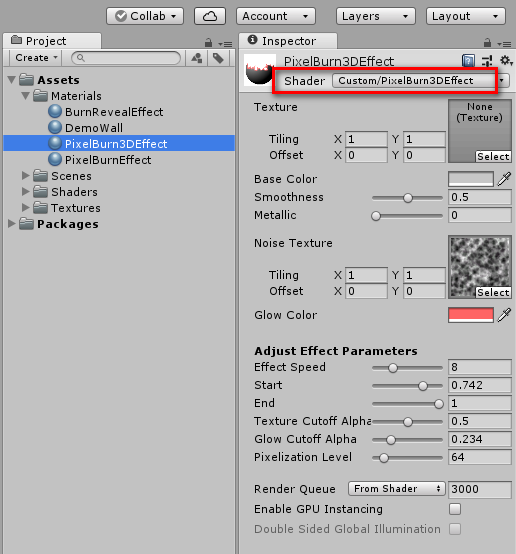Image resolution: width=516 pixels, height=554 pixels.
Task: Open the Account dropdown
Action: point(276,16)
